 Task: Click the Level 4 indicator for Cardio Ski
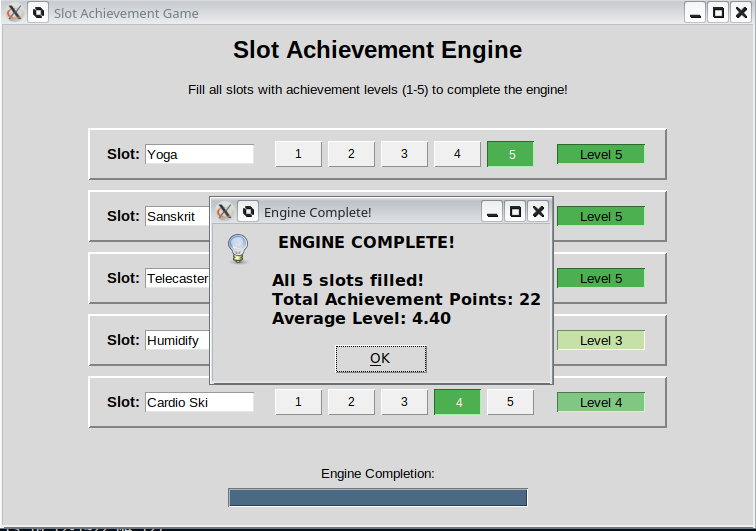(x=600, y=402)
